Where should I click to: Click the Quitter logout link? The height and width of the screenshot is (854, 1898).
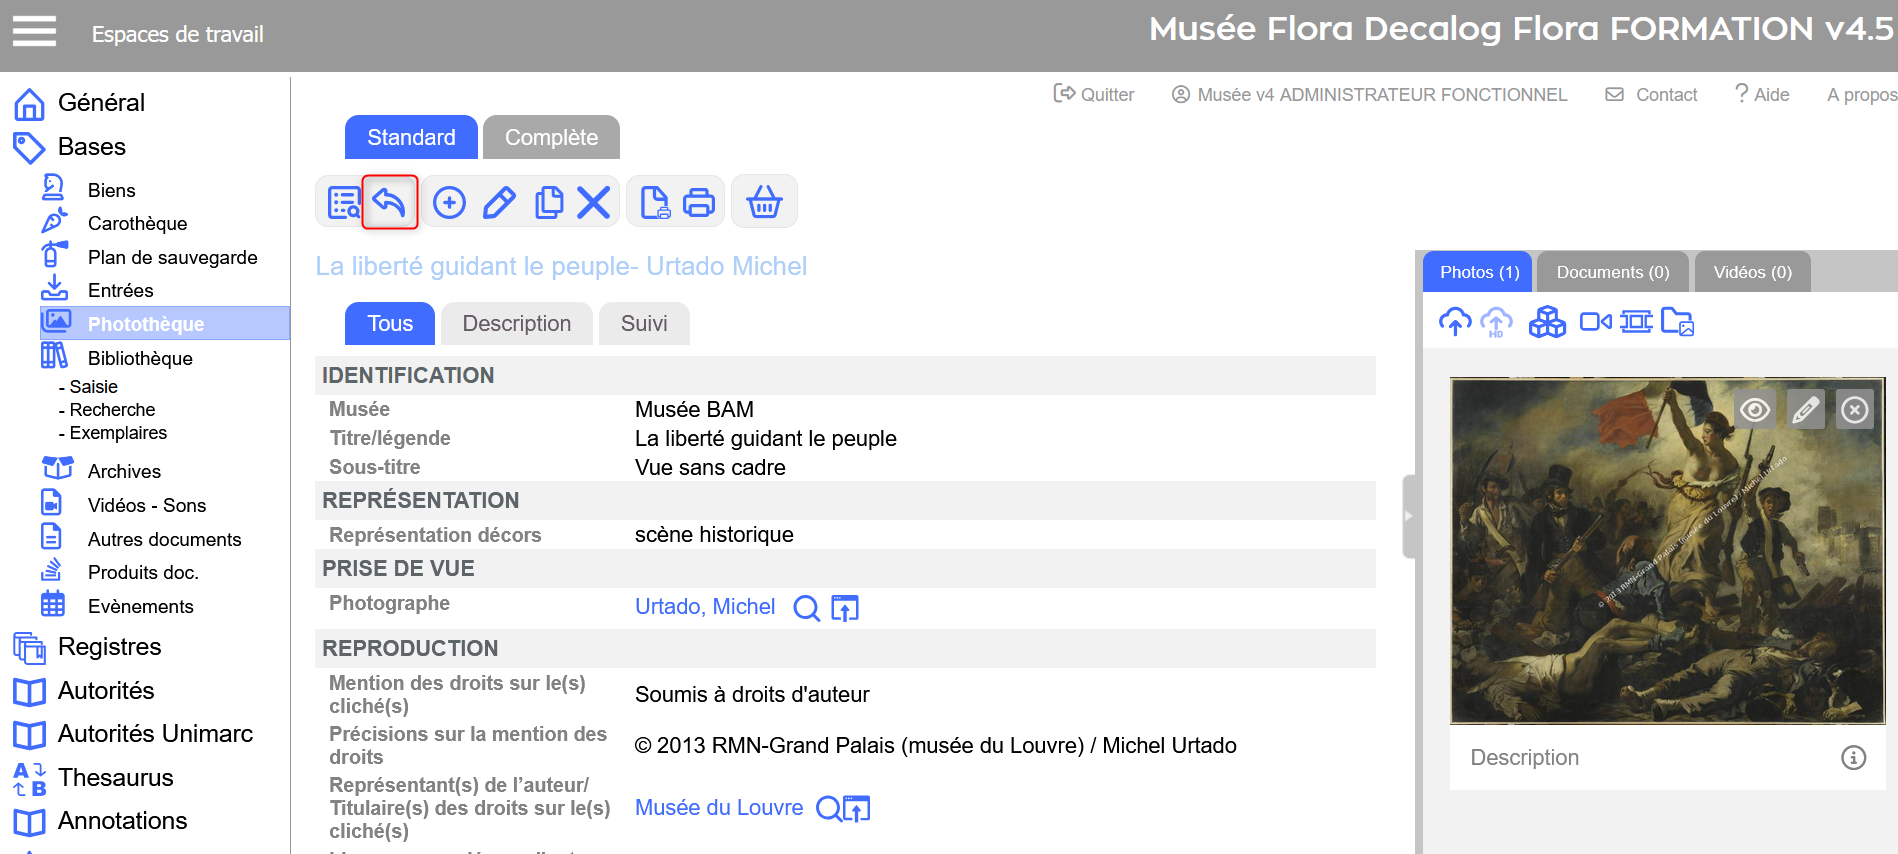point(1095,95)
